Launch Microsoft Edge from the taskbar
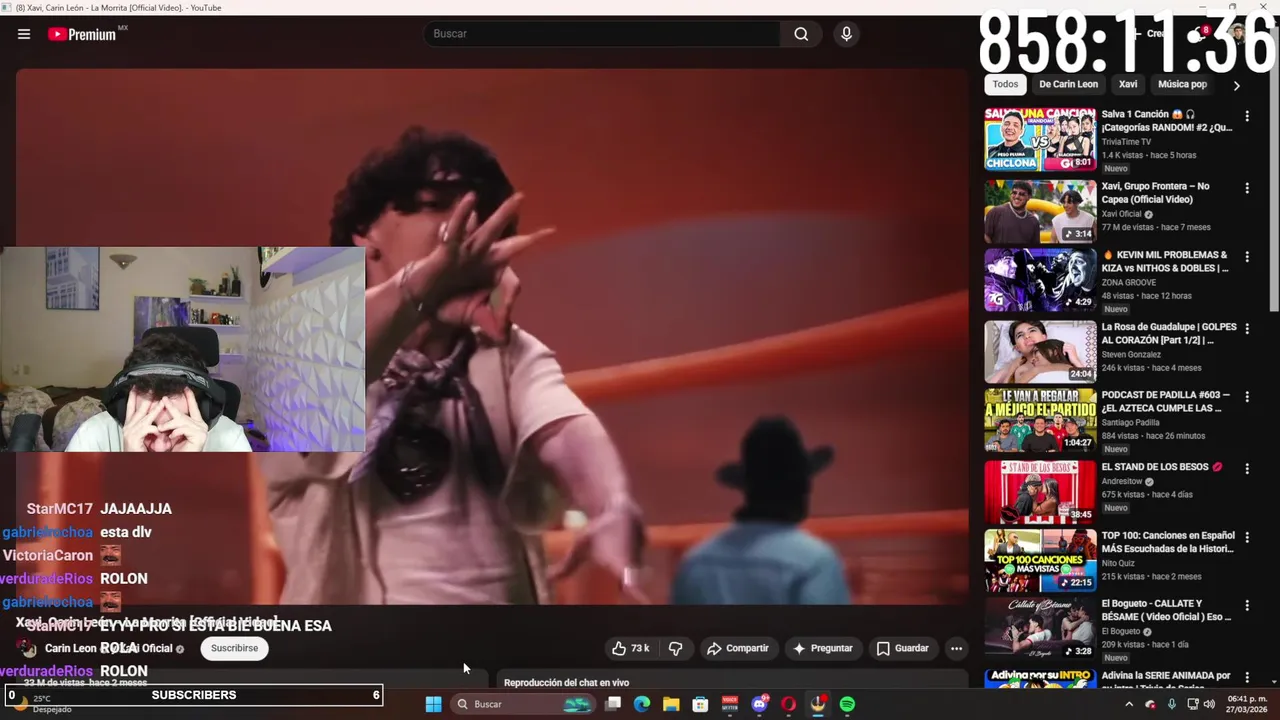This screenshot has width=1280, height=720. 642,704
